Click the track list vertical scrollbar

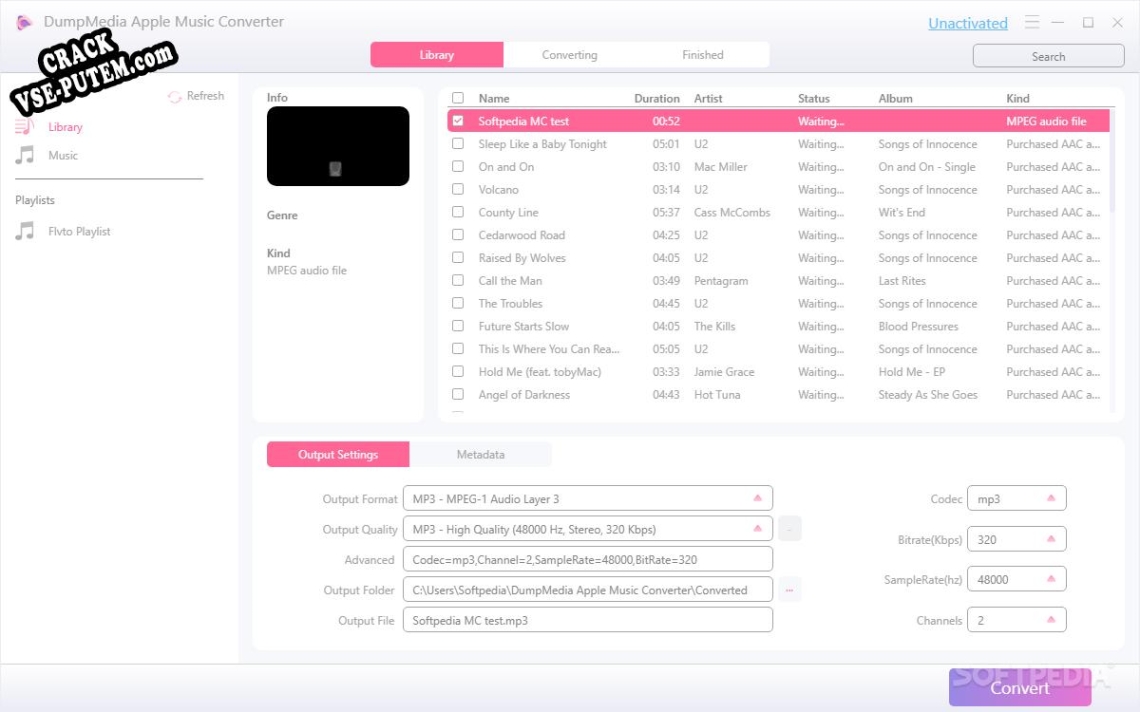click(x=1112, y=161)
